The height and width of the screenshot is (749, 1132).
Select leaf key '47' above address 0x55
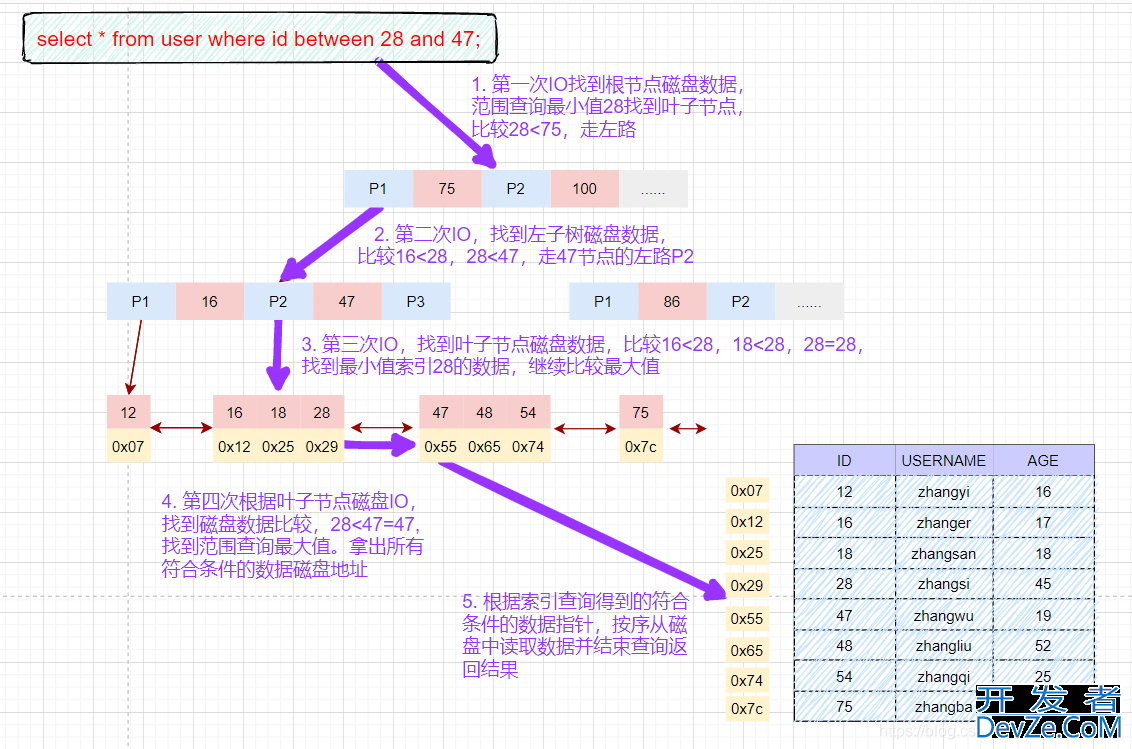pos(441,412)
